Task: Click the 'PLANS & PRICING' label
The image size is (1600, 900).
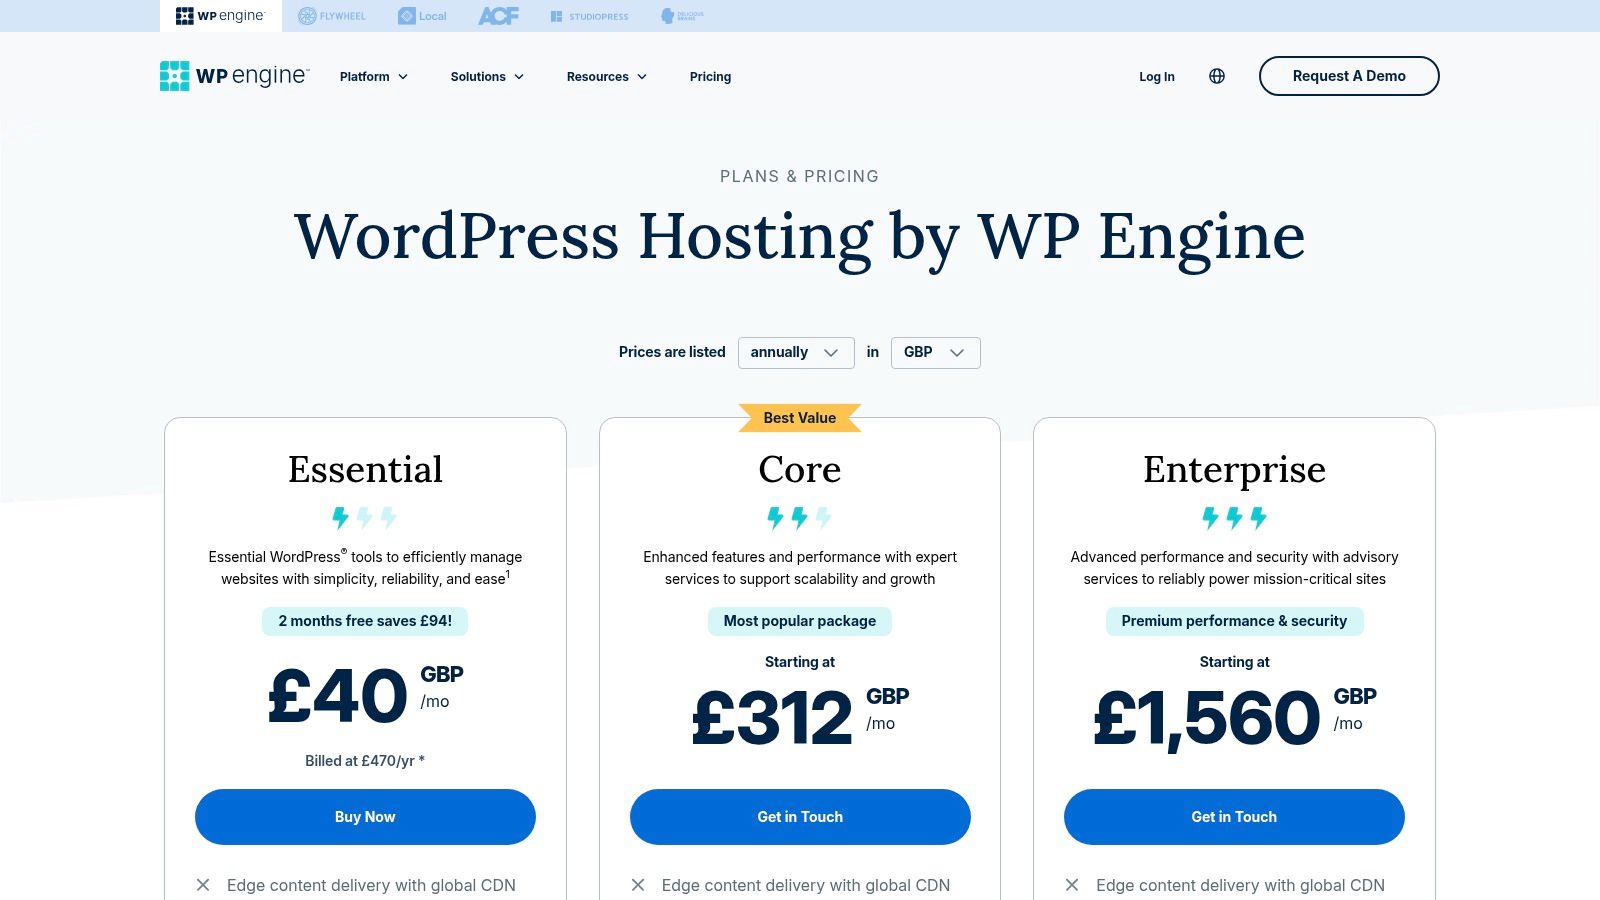Action: point(800,176)
